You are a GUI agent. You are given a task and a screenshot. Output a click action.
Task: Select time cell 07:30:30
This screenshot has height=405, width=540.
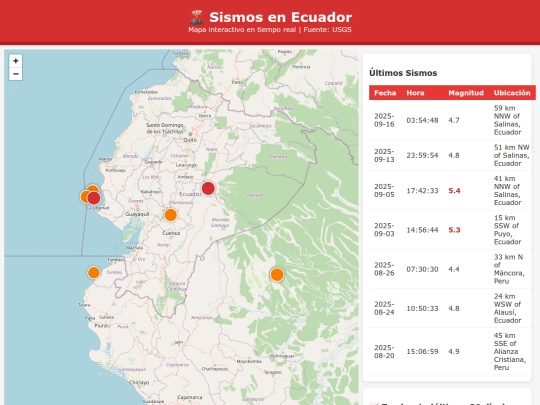422,269
